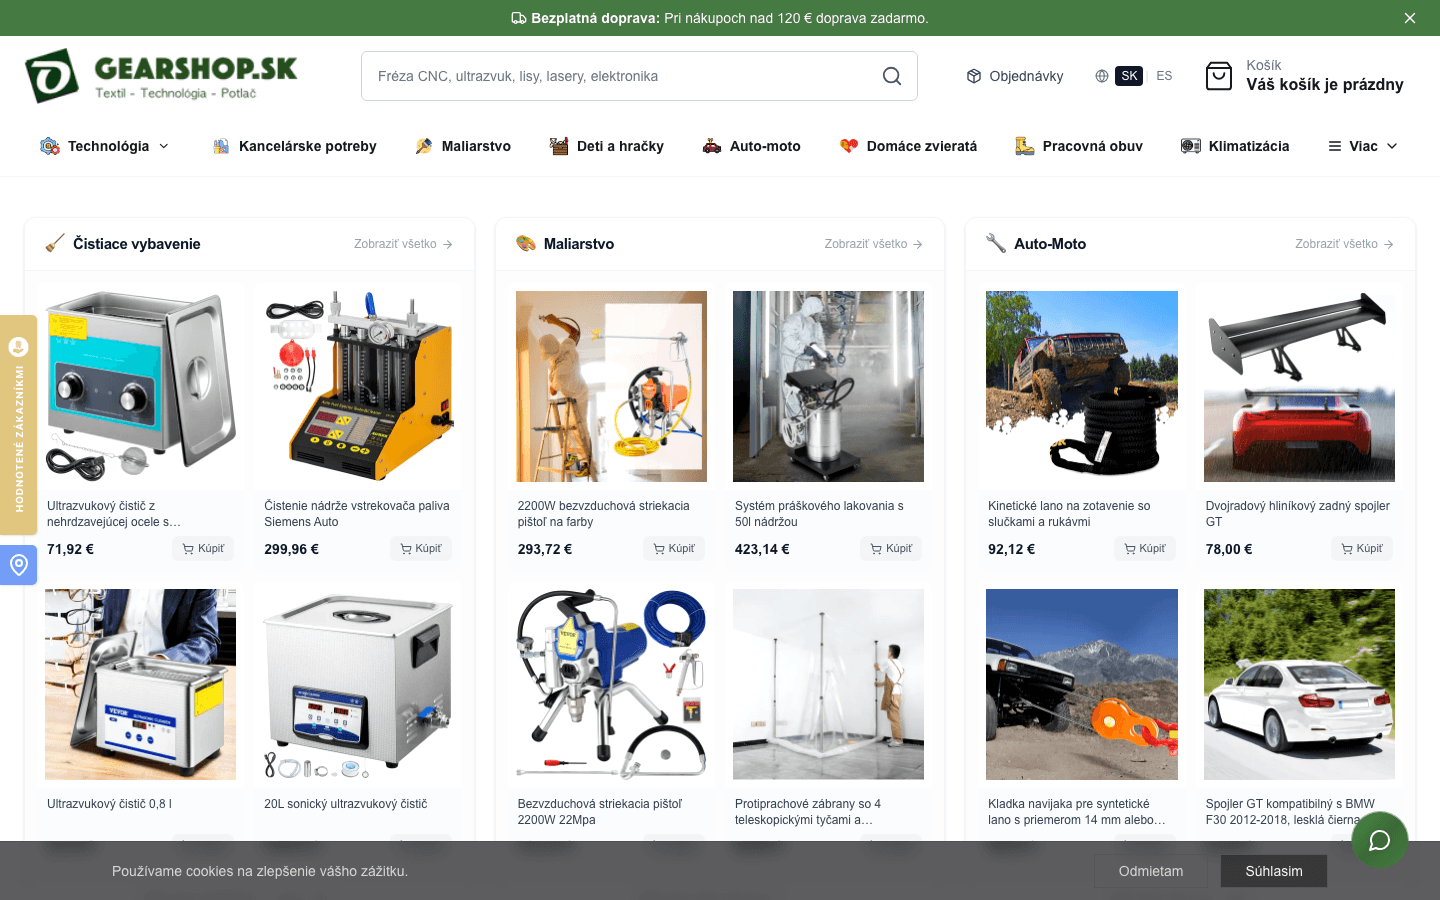Expand the Technológia dropdown menu
The height and width of the screenshot is (900, 1440).
tap(105, 146)
